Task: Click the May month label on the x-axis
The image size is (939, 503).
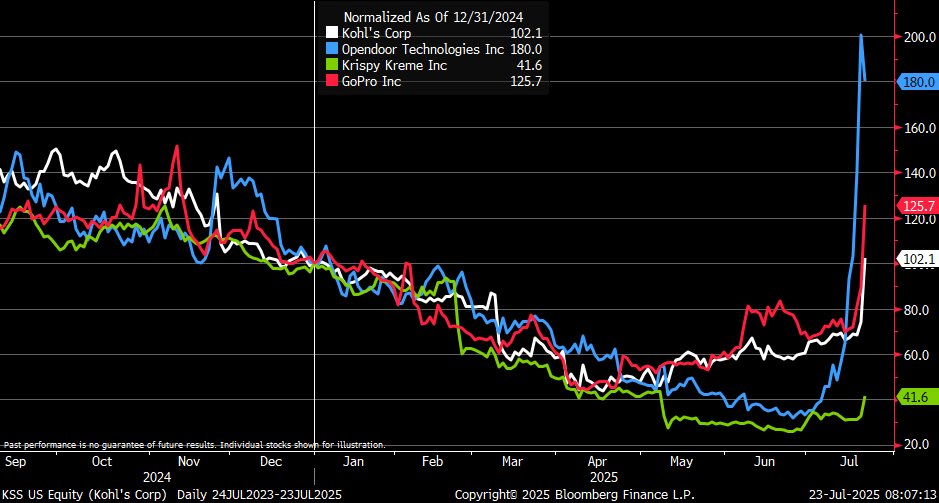Action: (x=681, y=462)
